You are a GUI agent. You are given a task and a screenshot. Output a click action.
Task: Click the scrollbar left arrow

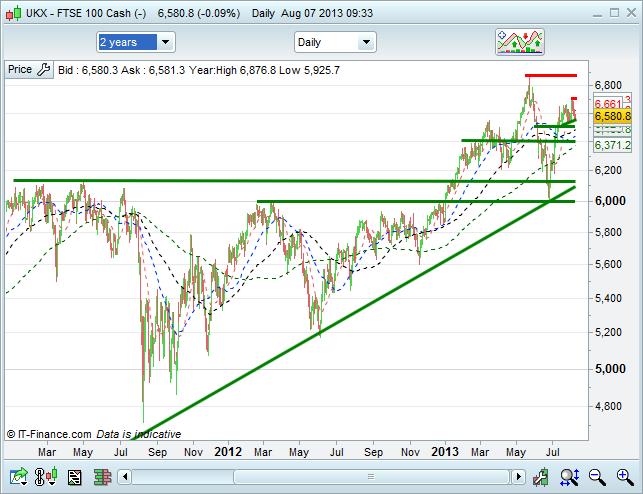coord(121,476)
